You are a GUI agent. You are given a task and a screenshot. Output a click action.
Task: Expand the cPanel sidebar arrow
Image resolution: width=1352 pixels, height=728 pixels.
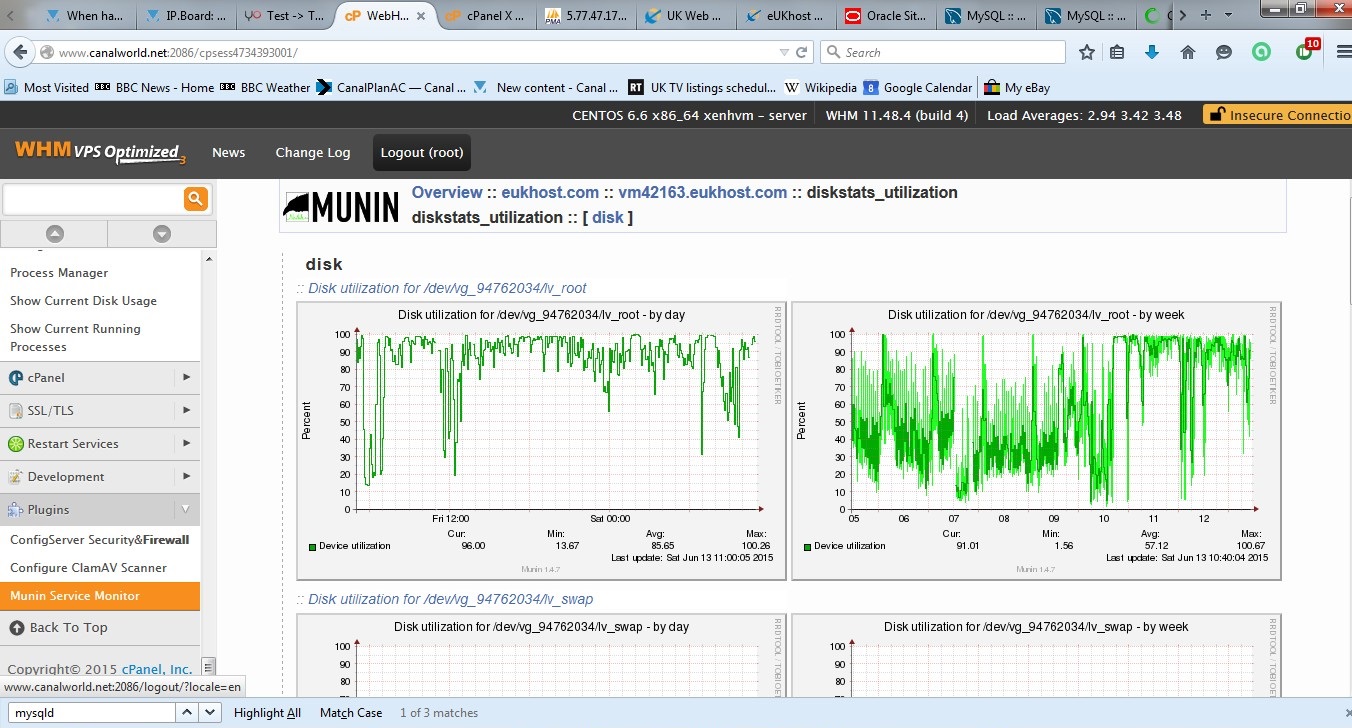[186, 378]
